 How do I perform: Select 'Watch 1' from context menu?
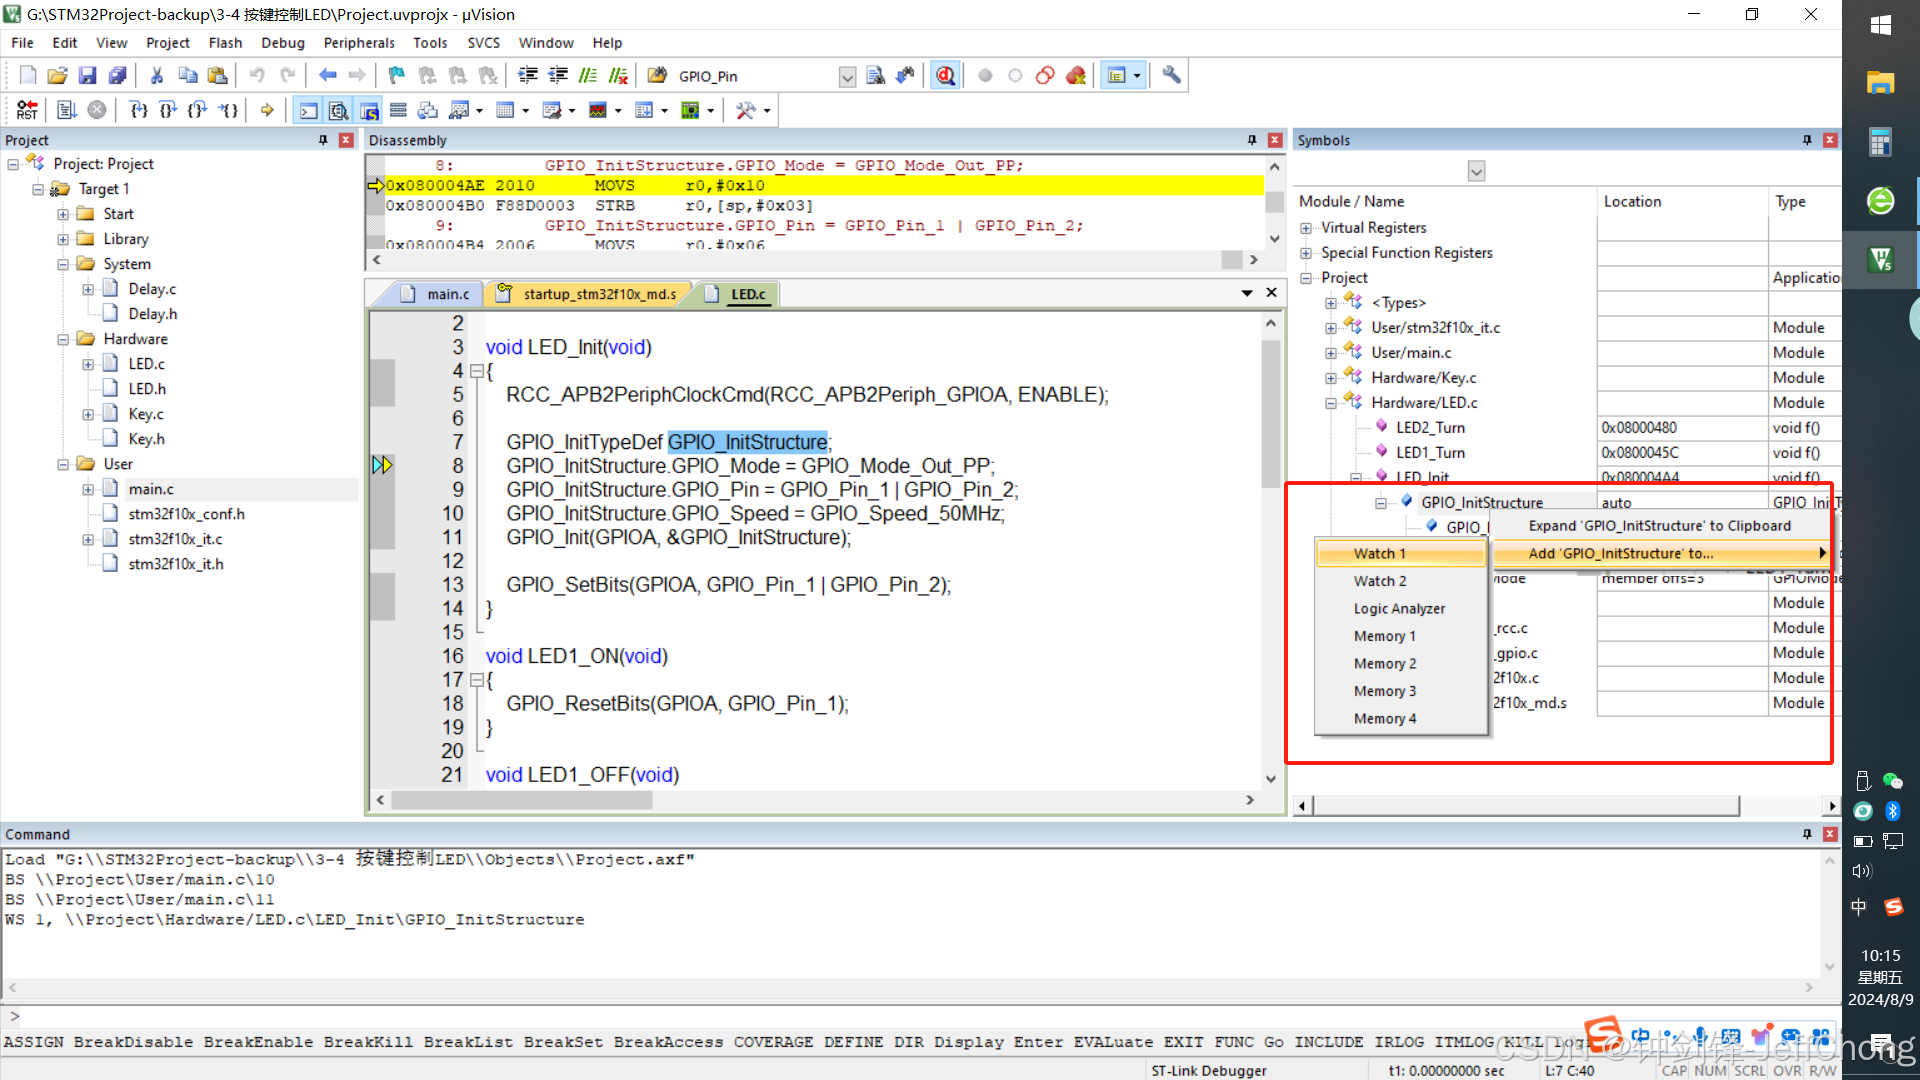1379,553
